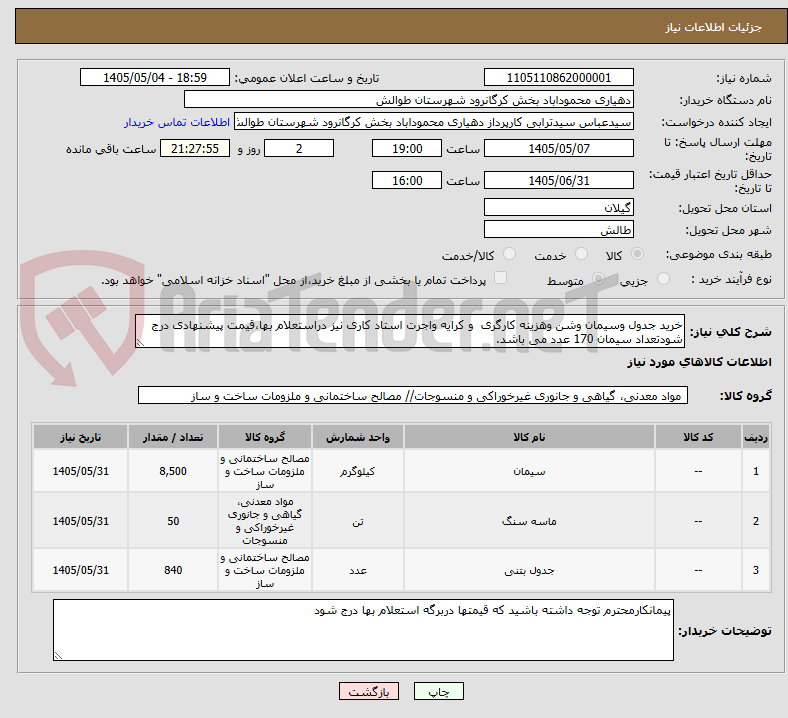
Task: Select the جزیی purchase type radio
Action: (663, 278)
